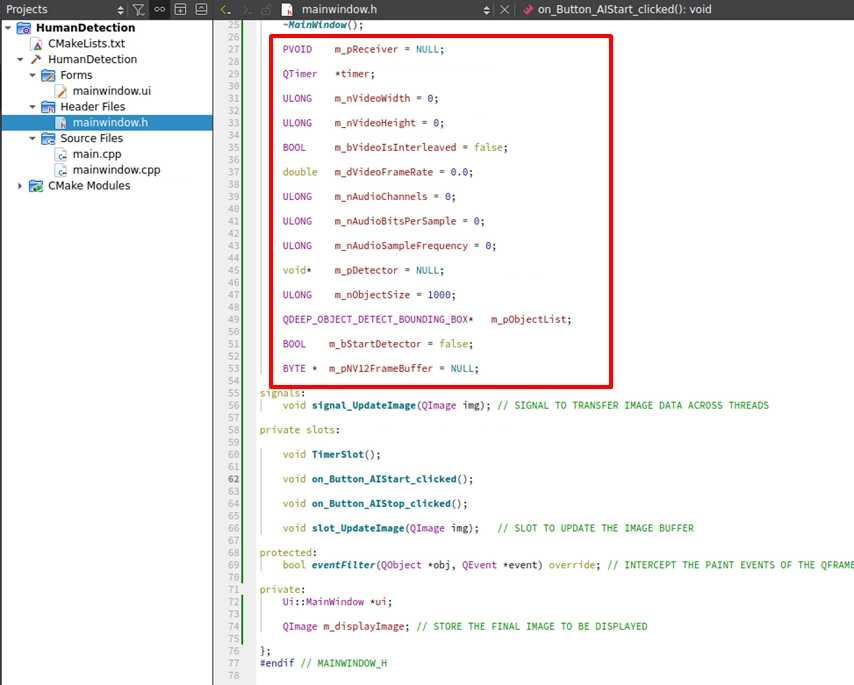Go back with the navigation arrow
Screen dimensions: 854x685
pyautogui.click(x=225, y=9)
